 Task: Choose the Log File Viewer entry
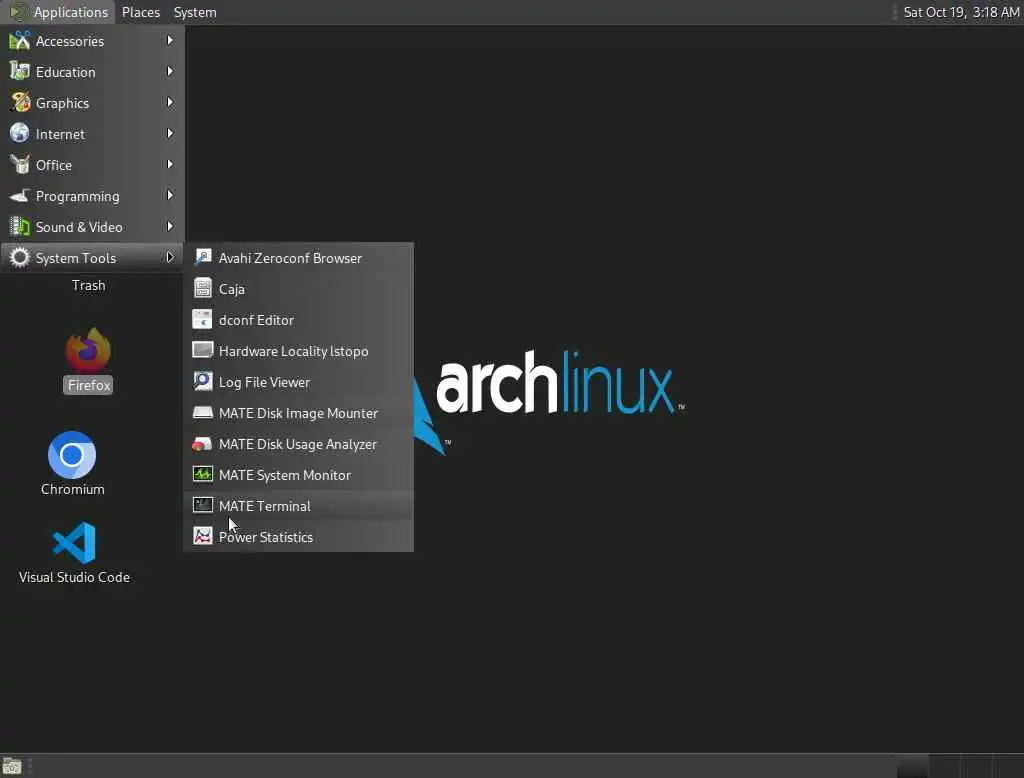point(298,381)
